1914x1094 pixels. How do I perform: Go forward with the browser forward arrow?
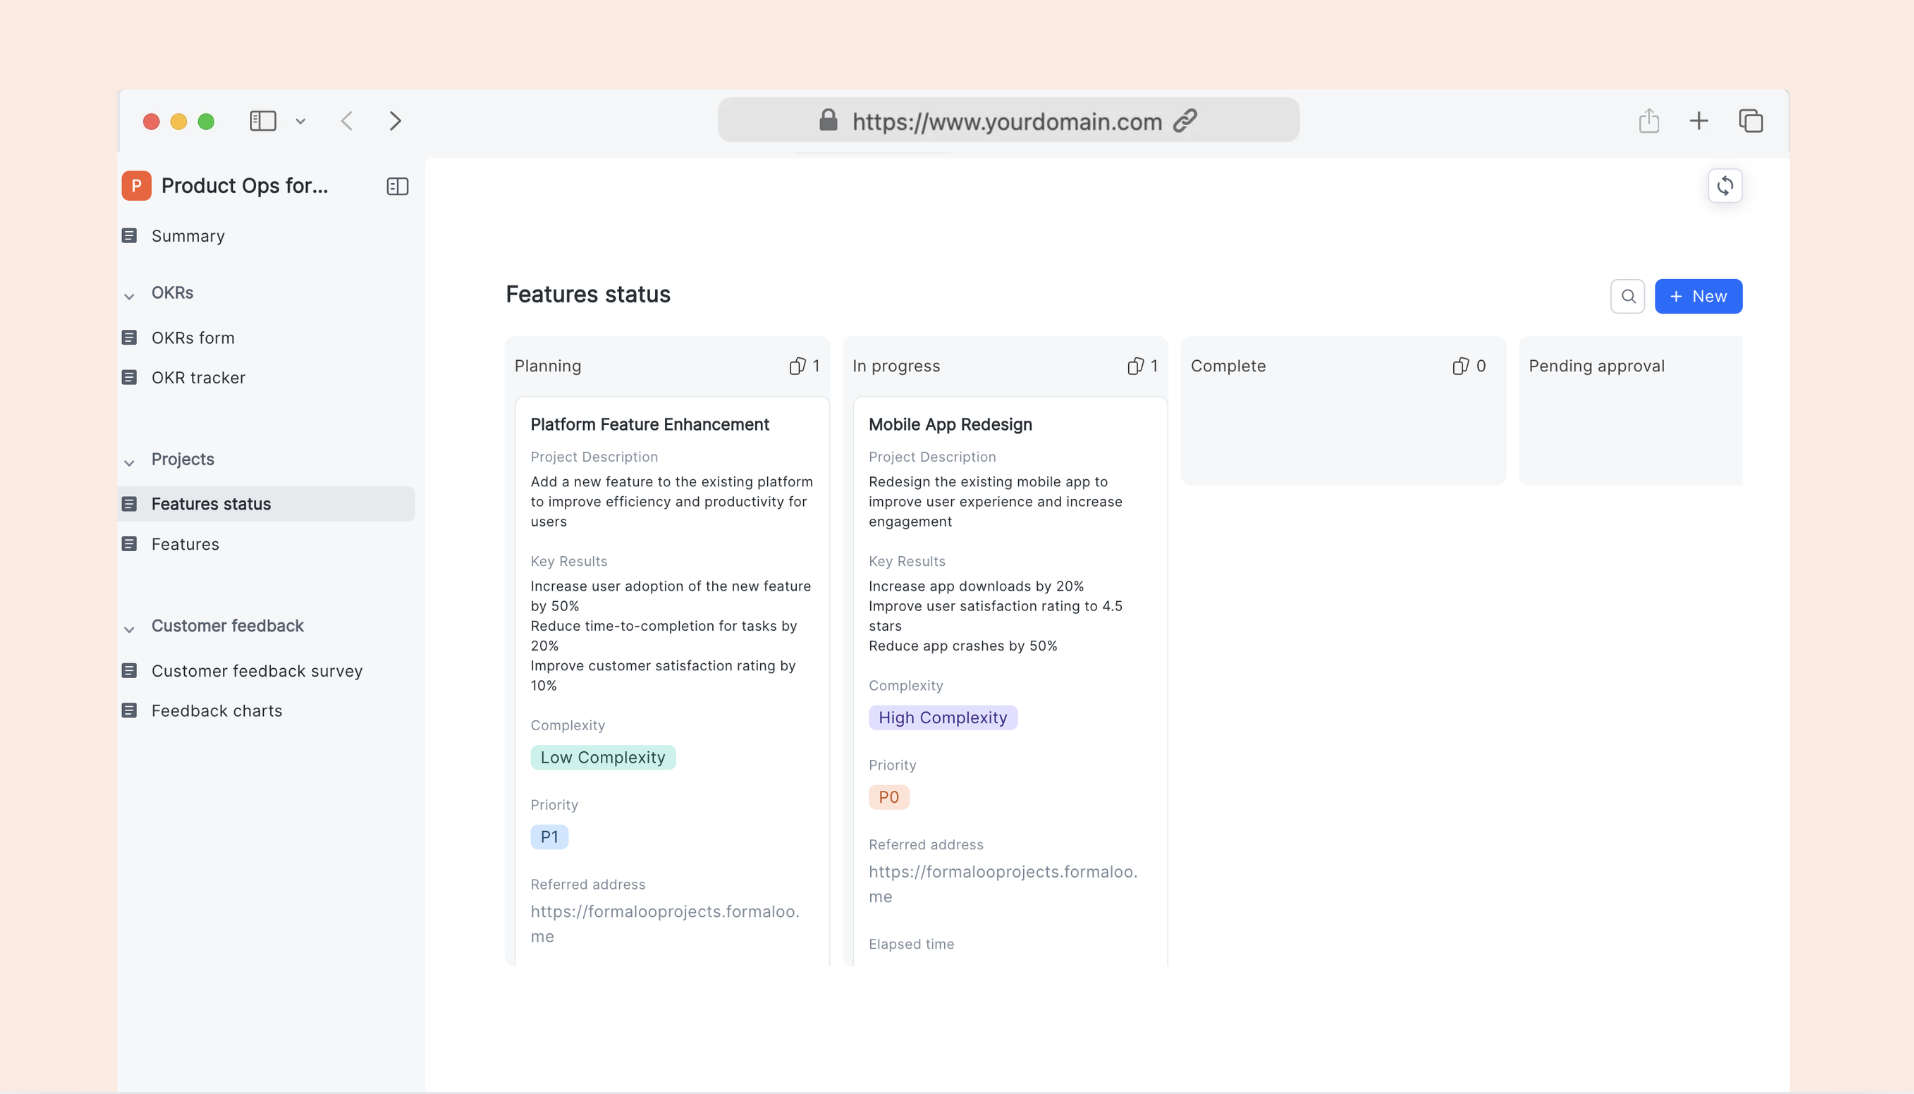coord(395,121)
